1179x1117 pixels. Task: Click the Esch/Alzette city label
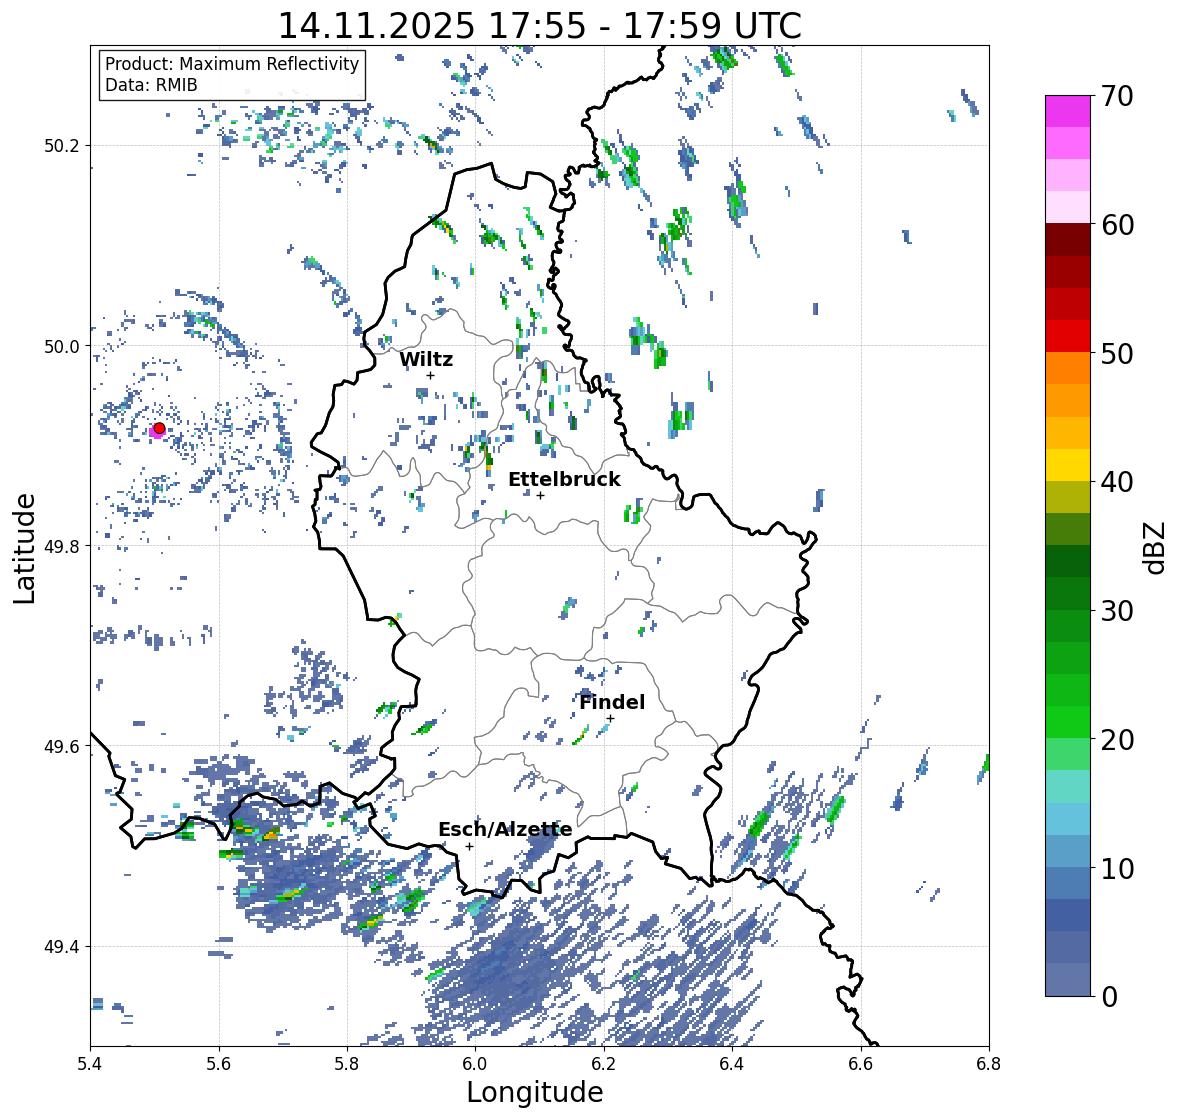point(505,829)
